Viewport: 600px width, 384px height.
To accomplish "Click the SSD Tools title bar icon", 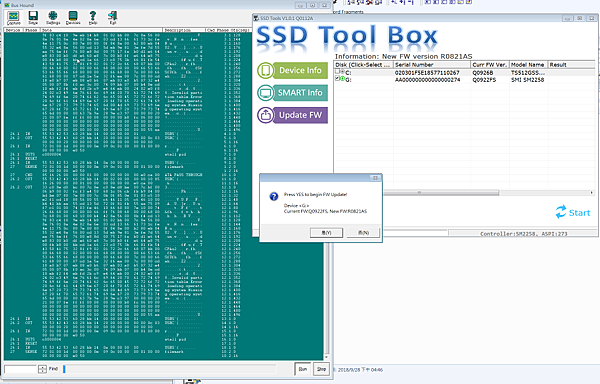I will click(256, 18).
